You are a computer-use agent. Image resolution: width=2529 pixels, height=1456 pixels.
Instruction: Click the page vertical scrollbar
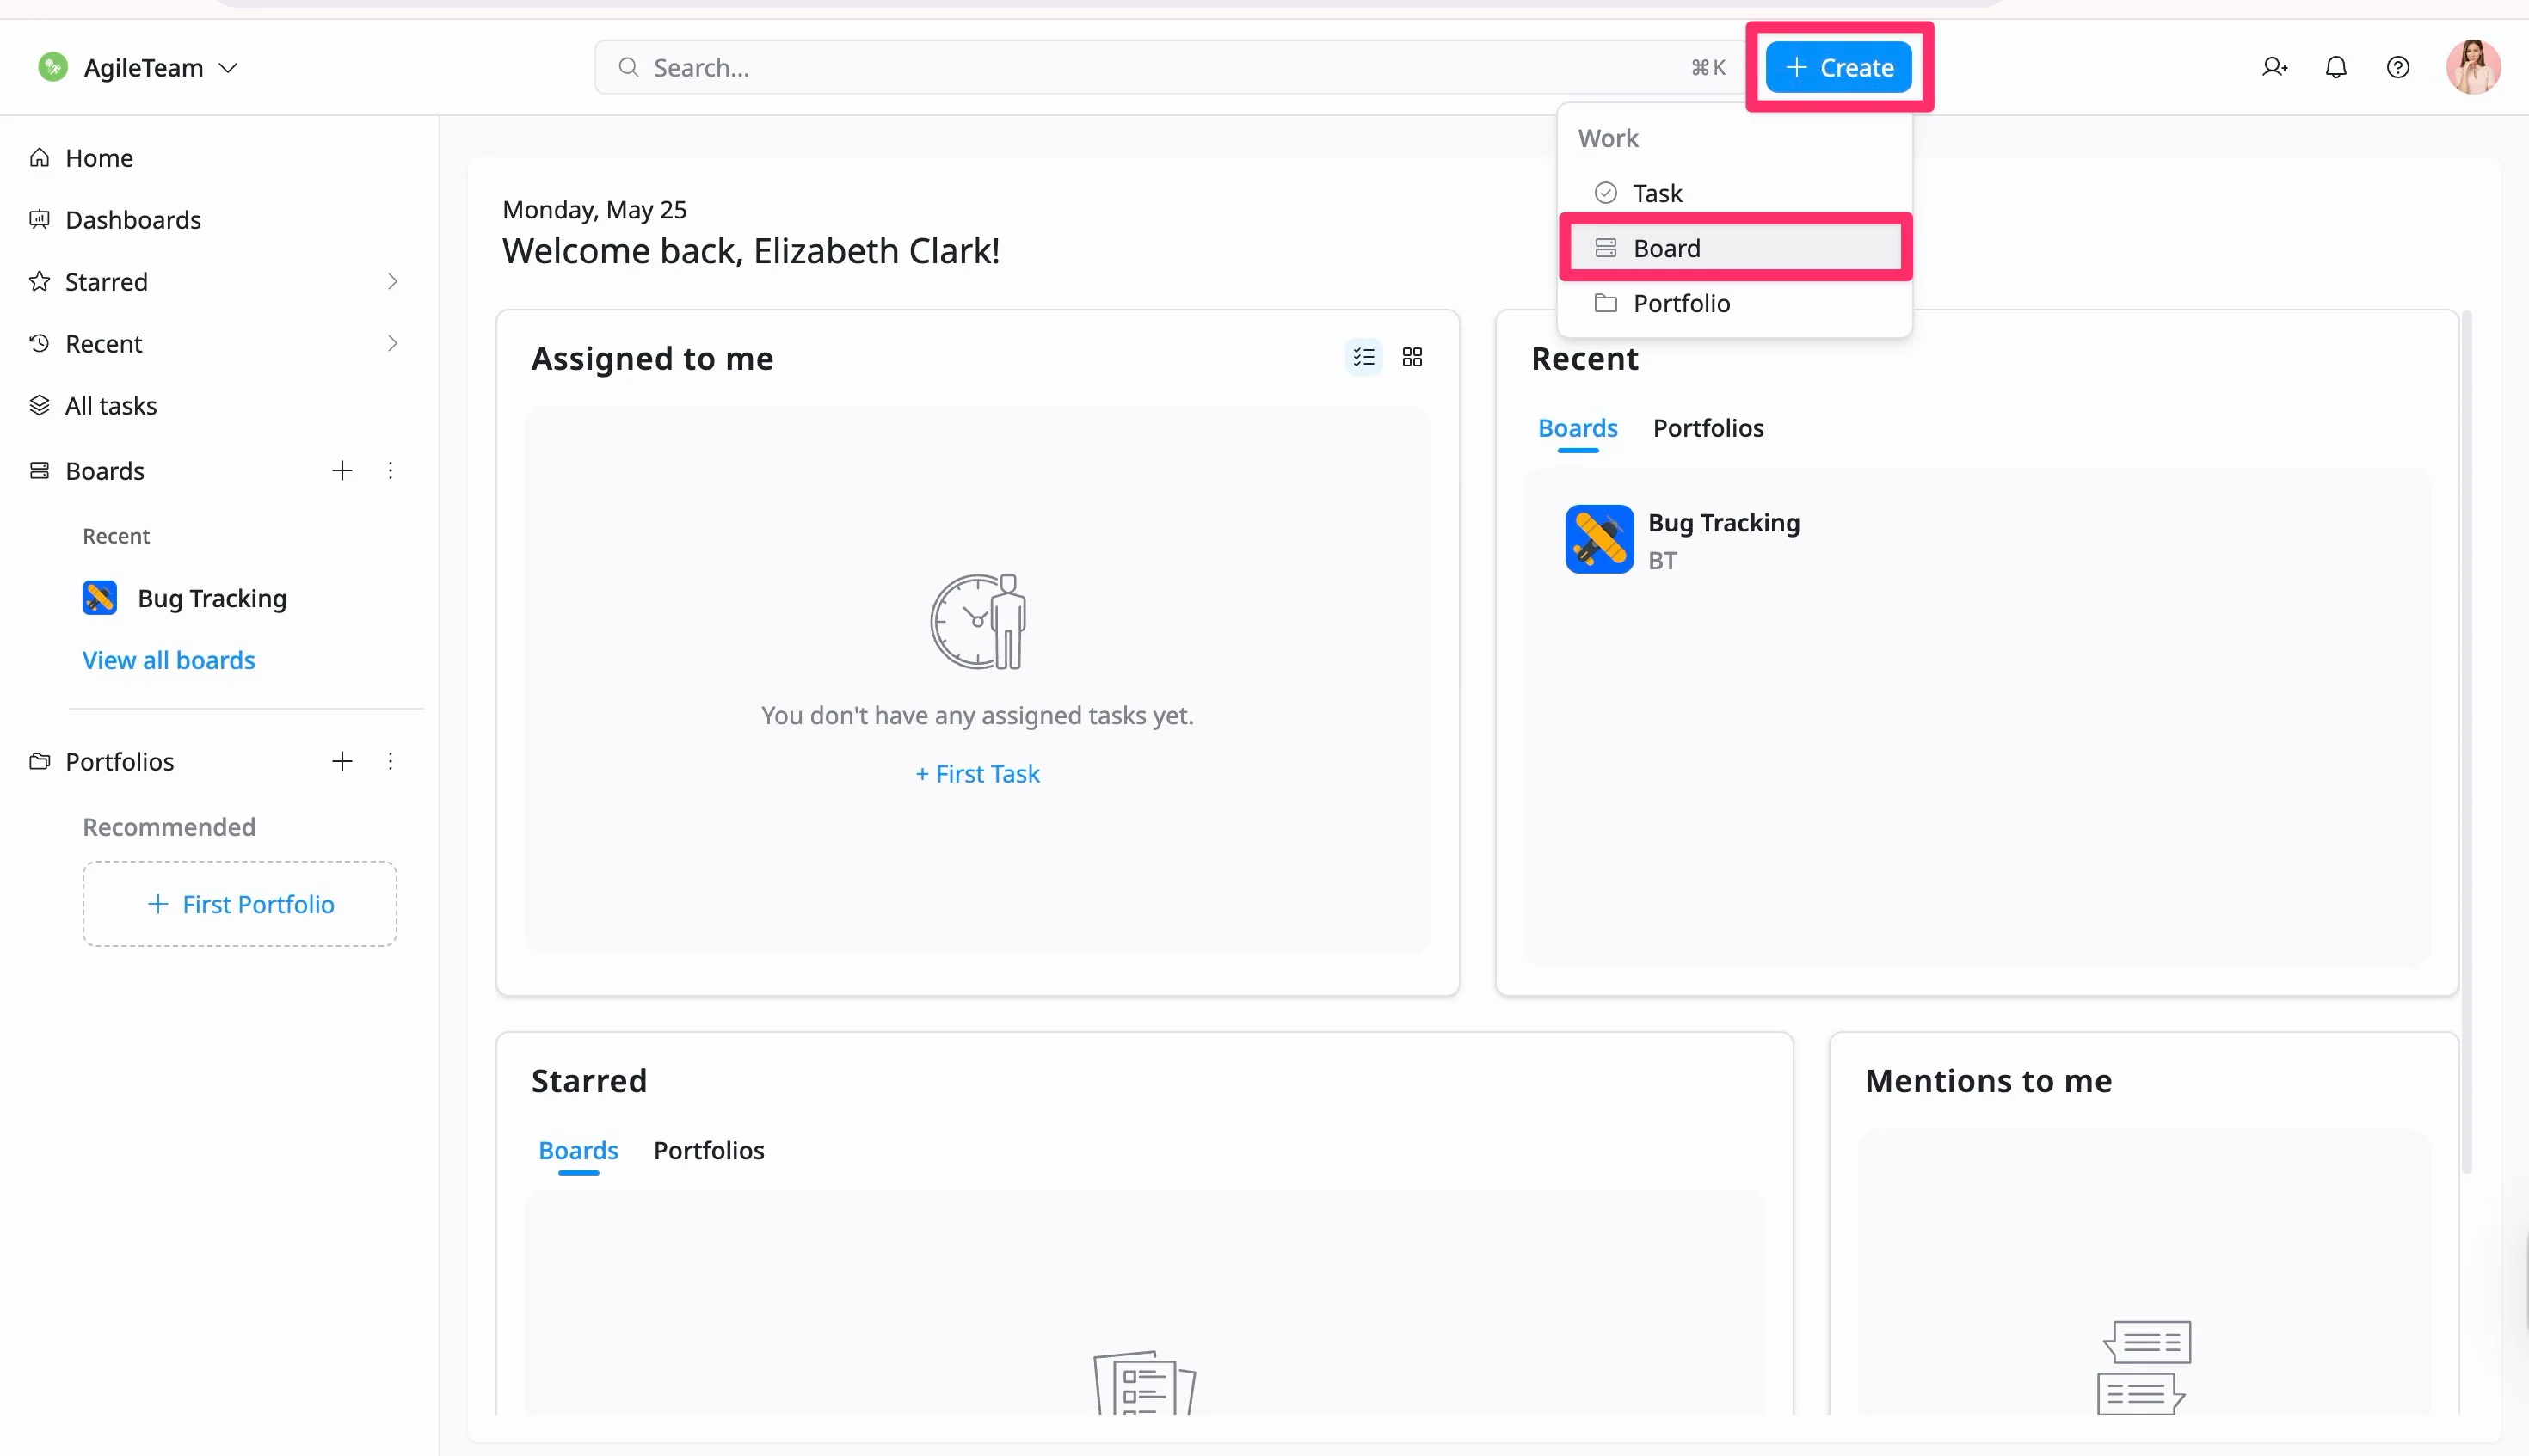pos(2466,741)
